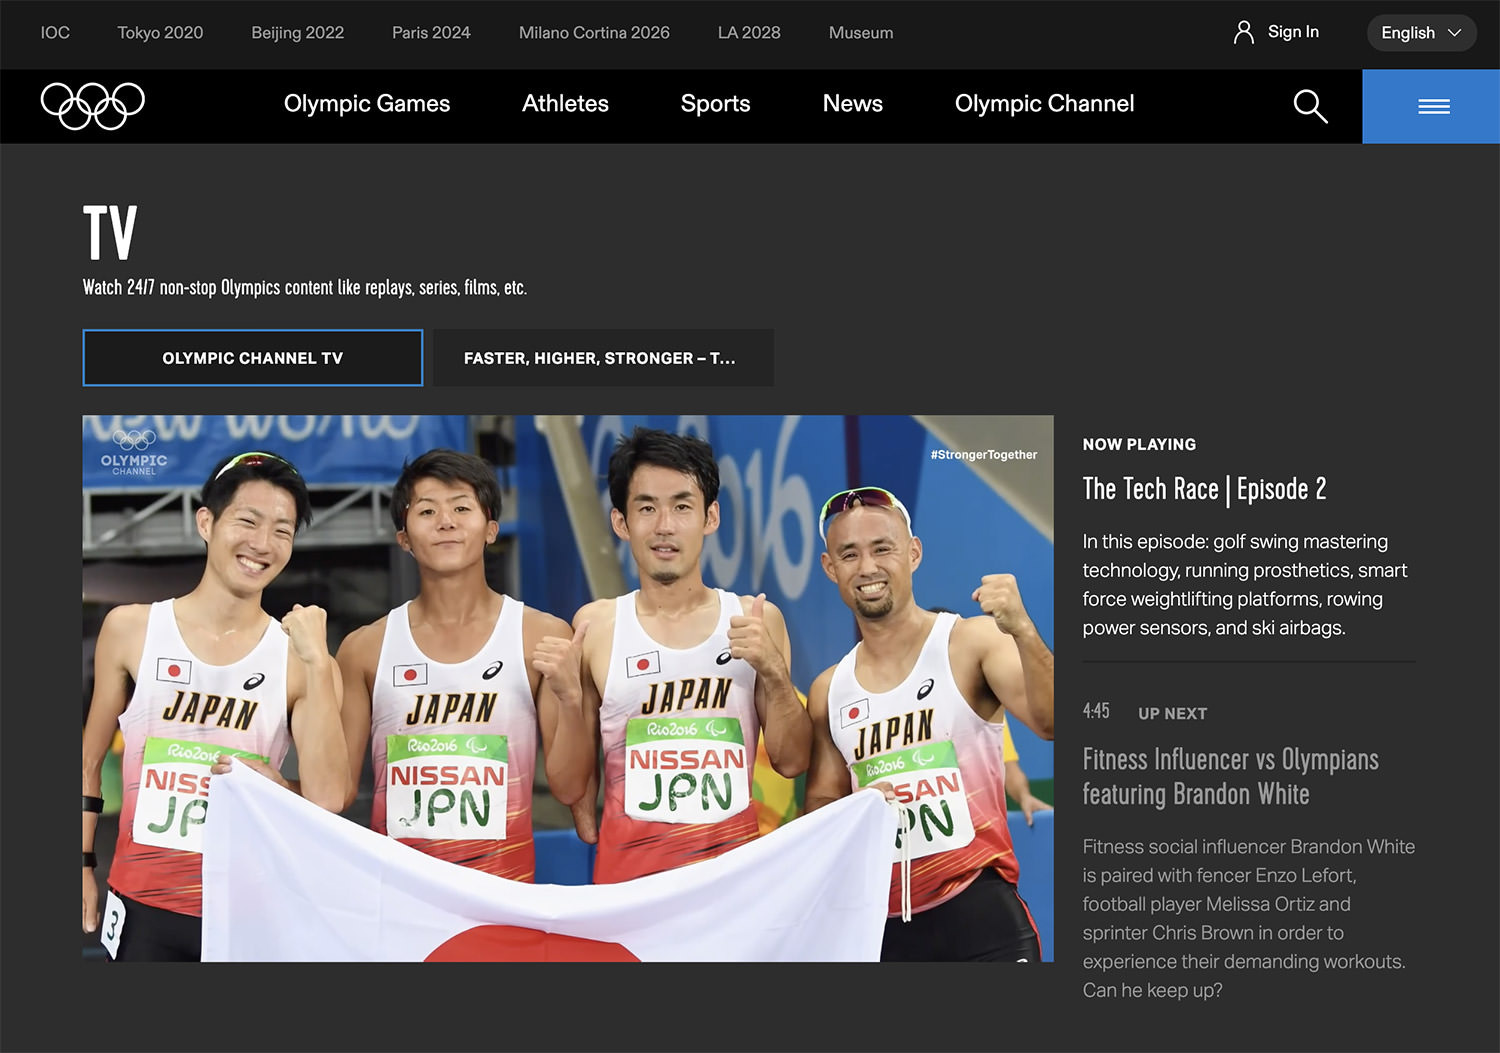Click the #StrongerTogether hashtag on video
Screen dimensions: 1500x1053
983,454
